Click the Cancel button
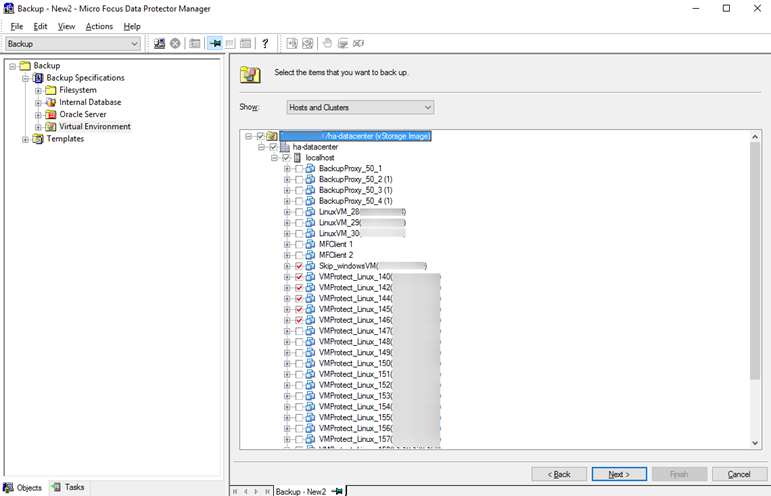771x496 pixels. tap(739, 474)
